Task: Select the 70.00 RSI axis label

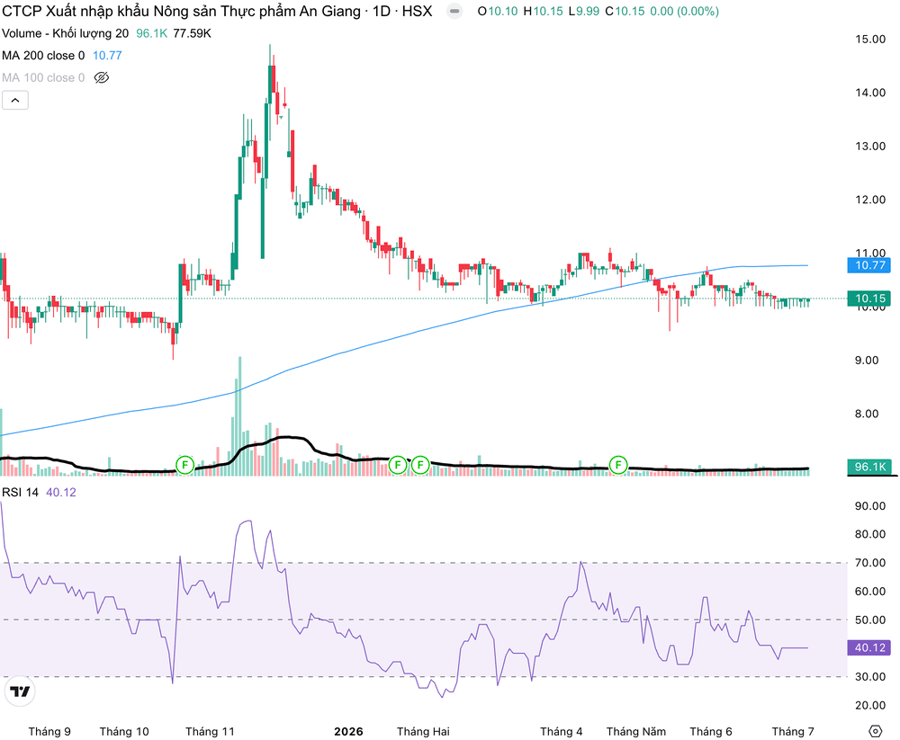Action: pyautogui.click(x=870, y=563)
